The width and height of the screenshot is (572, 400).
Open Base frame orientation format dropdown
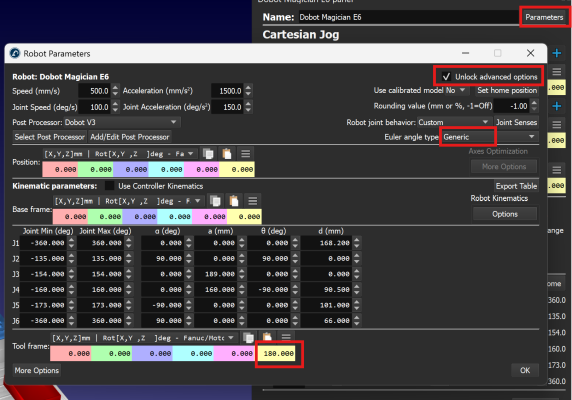coord(129,201)
